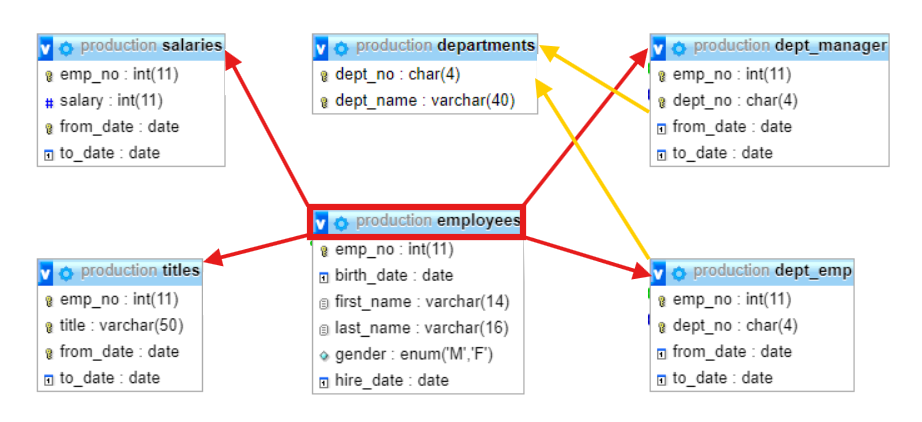Click the date icon beside from_date in dept_emp

tap(662, 353)
